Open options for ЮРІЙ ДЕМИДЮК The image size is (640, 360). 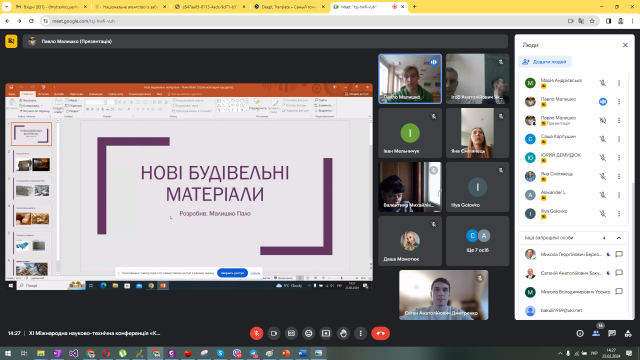pos(619,158)
